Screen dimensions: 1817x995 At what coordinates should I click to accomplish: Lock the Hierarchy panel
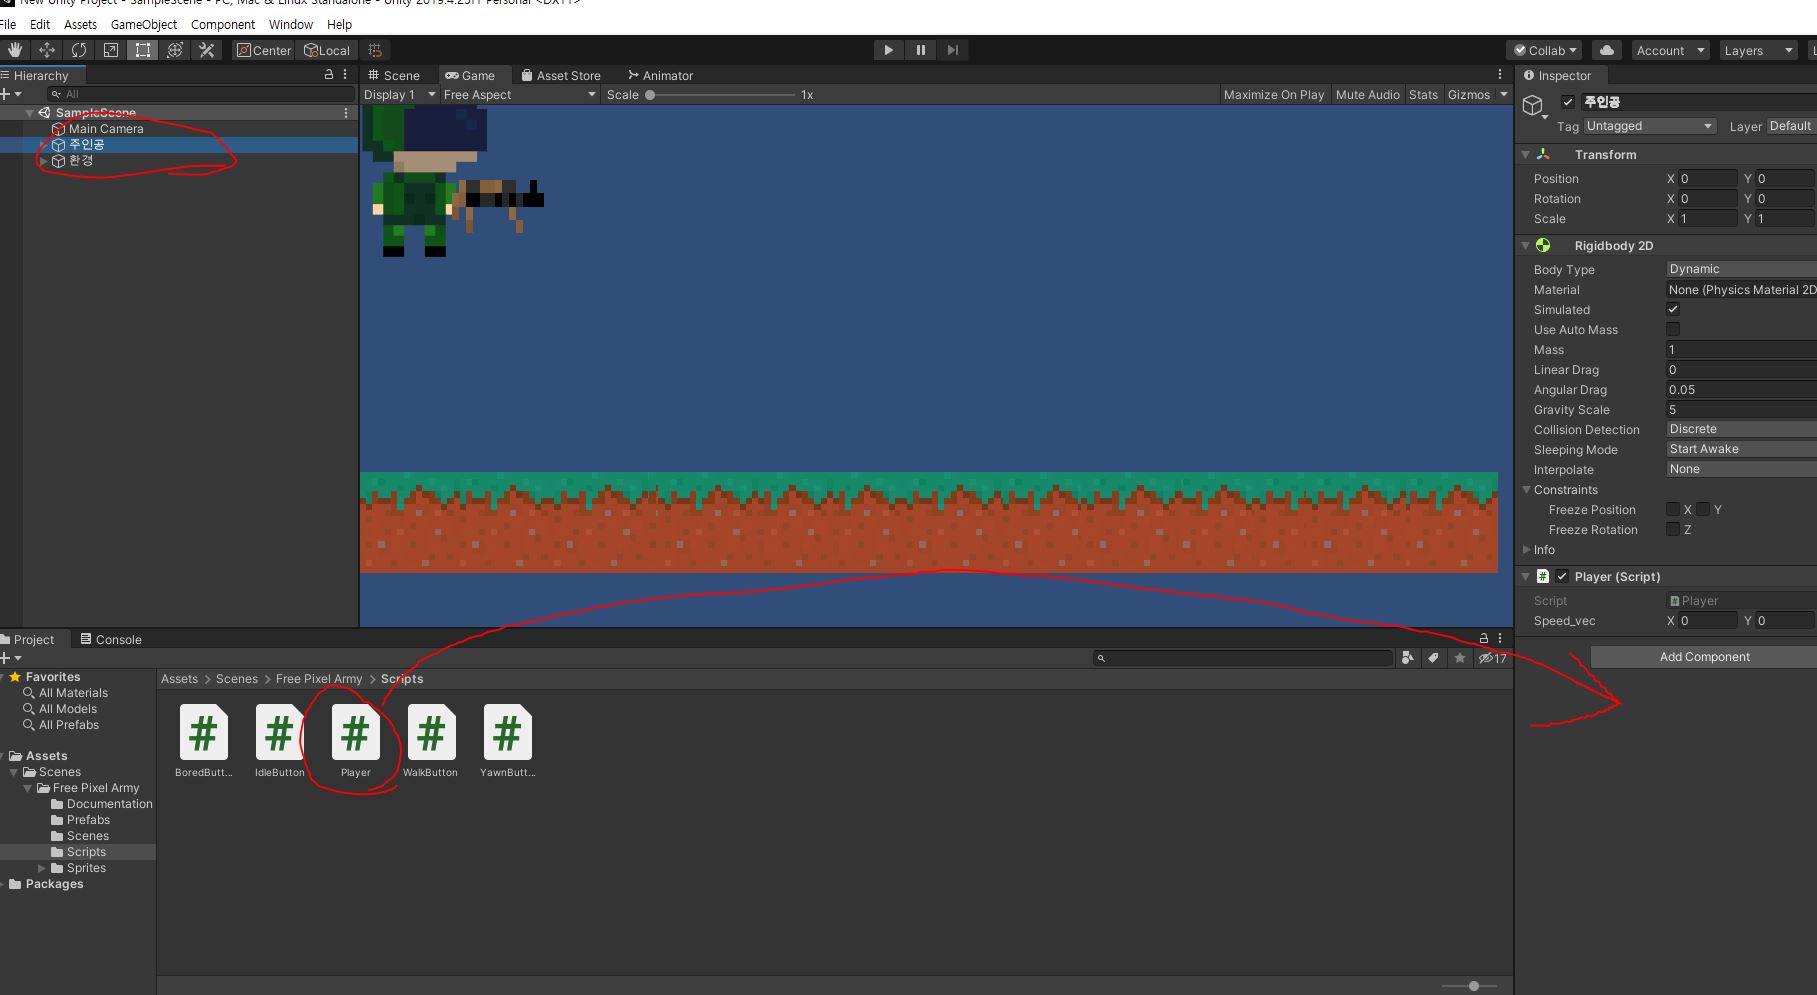tap(329, 75)
